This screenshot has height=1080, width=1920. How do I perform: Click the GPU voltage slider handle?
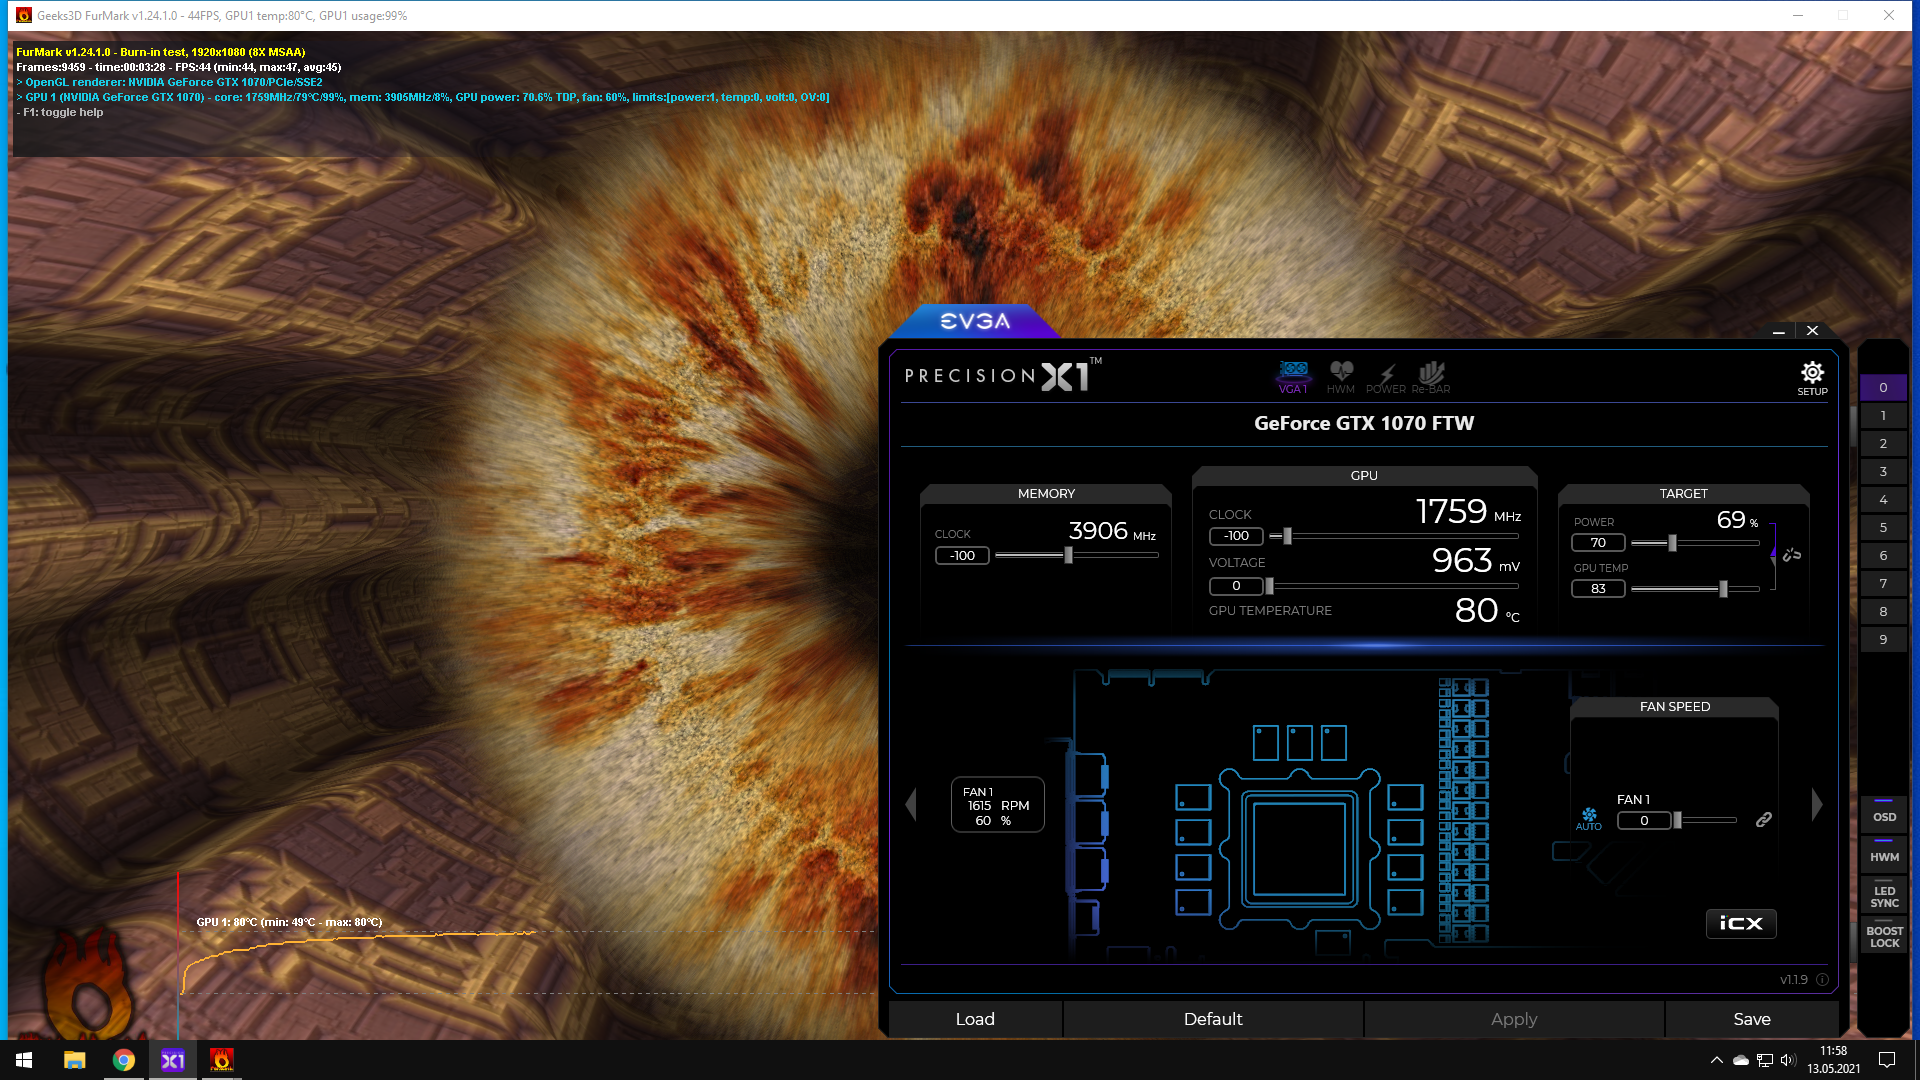click(x=1270, y=586)
